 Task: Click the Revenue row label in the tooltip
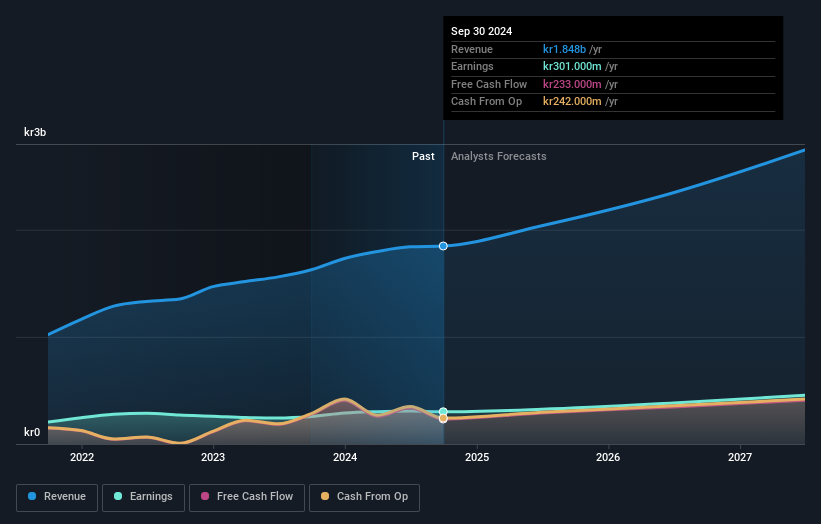coord(472,49)
